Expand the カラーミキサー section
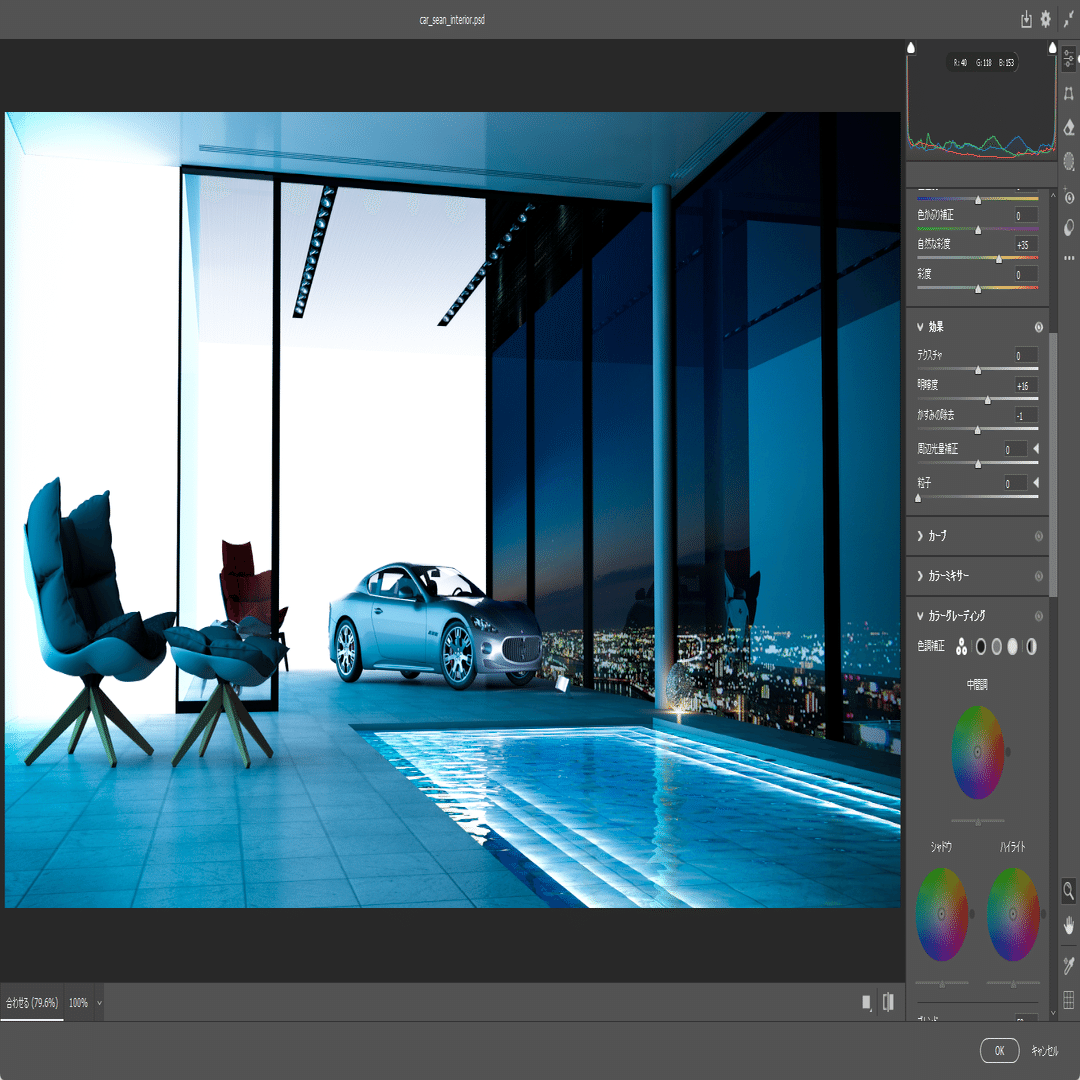This screenshot has width=1080, height=1080. pos(920,576)
